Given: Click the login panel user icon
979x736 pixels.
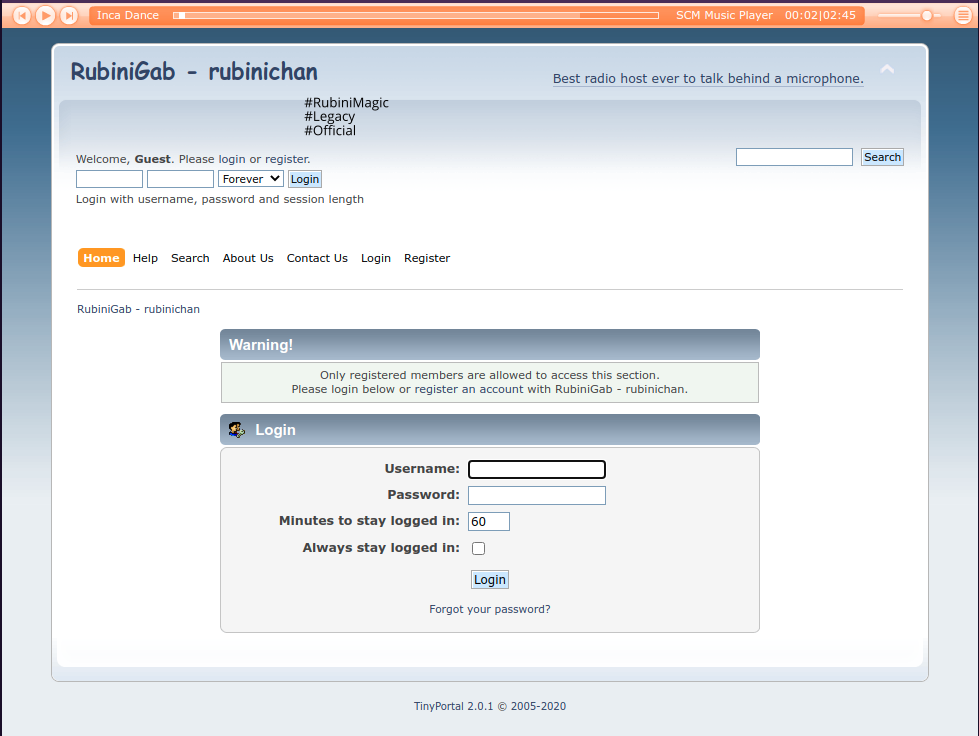Looking at the screenshot, I should pyautogui.click(x=237, y=429).
